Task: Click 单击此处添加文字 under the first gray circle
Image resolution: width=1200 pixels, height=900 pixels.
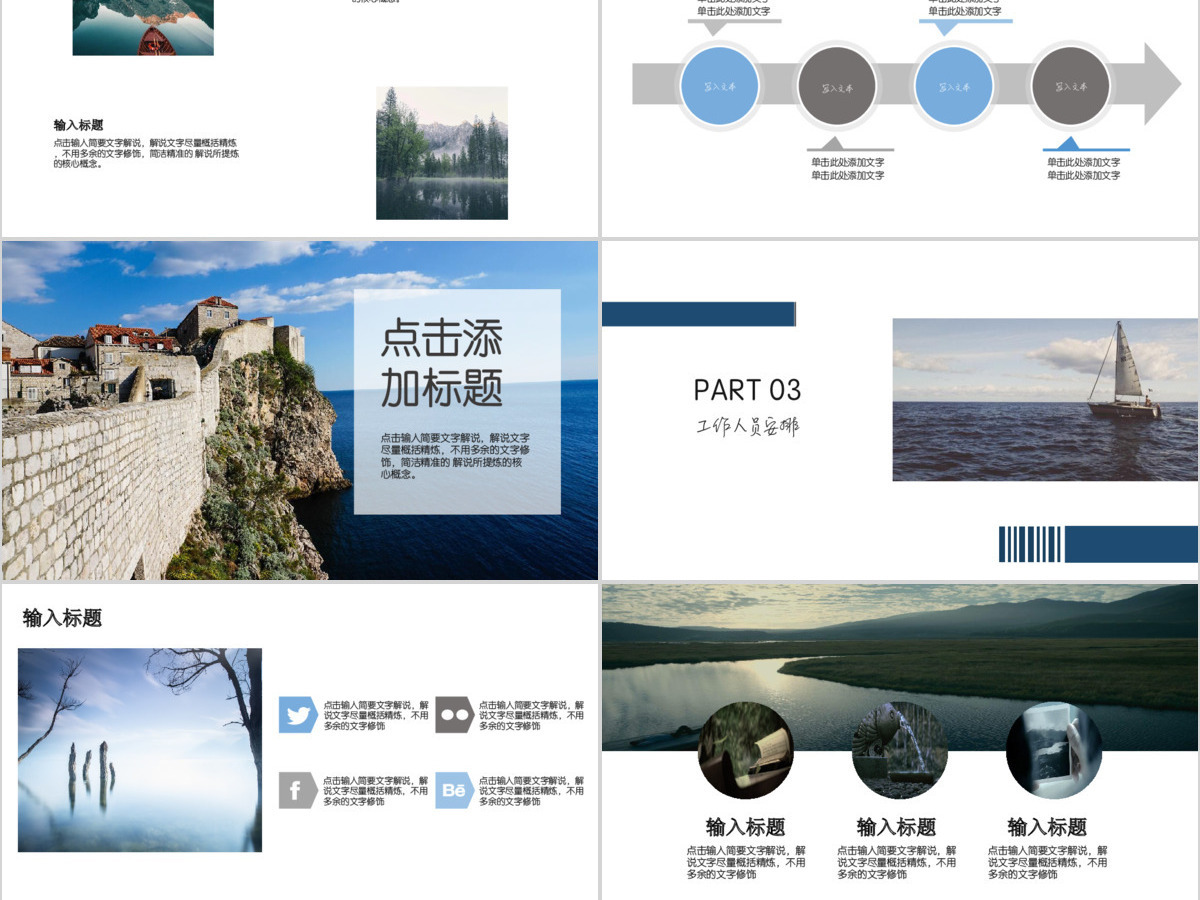Action: click(848, 168)
